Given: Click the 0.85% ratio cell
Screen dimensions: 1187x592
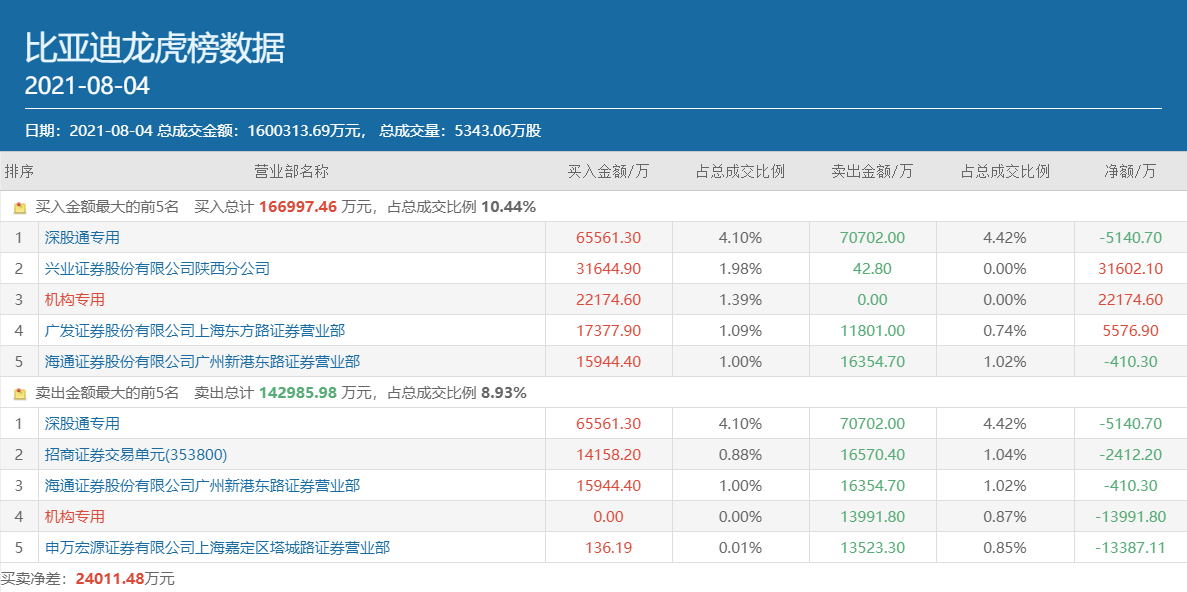Looking at the screenshot, I should (1005, 547).
